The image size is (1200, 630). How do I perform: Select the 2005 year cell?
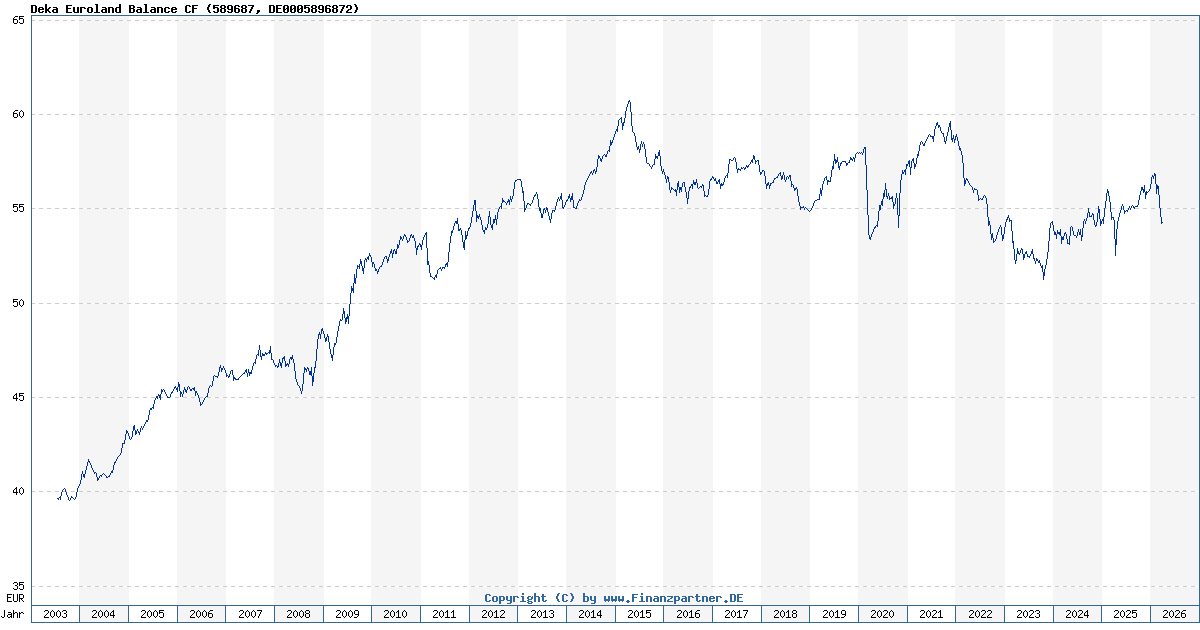(152, 614)
